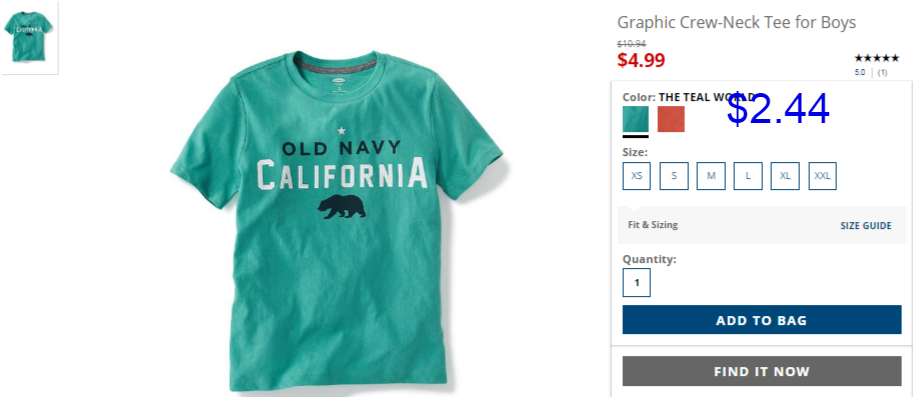Select size M
The image size is (913, 397).
tap(711, 176)
